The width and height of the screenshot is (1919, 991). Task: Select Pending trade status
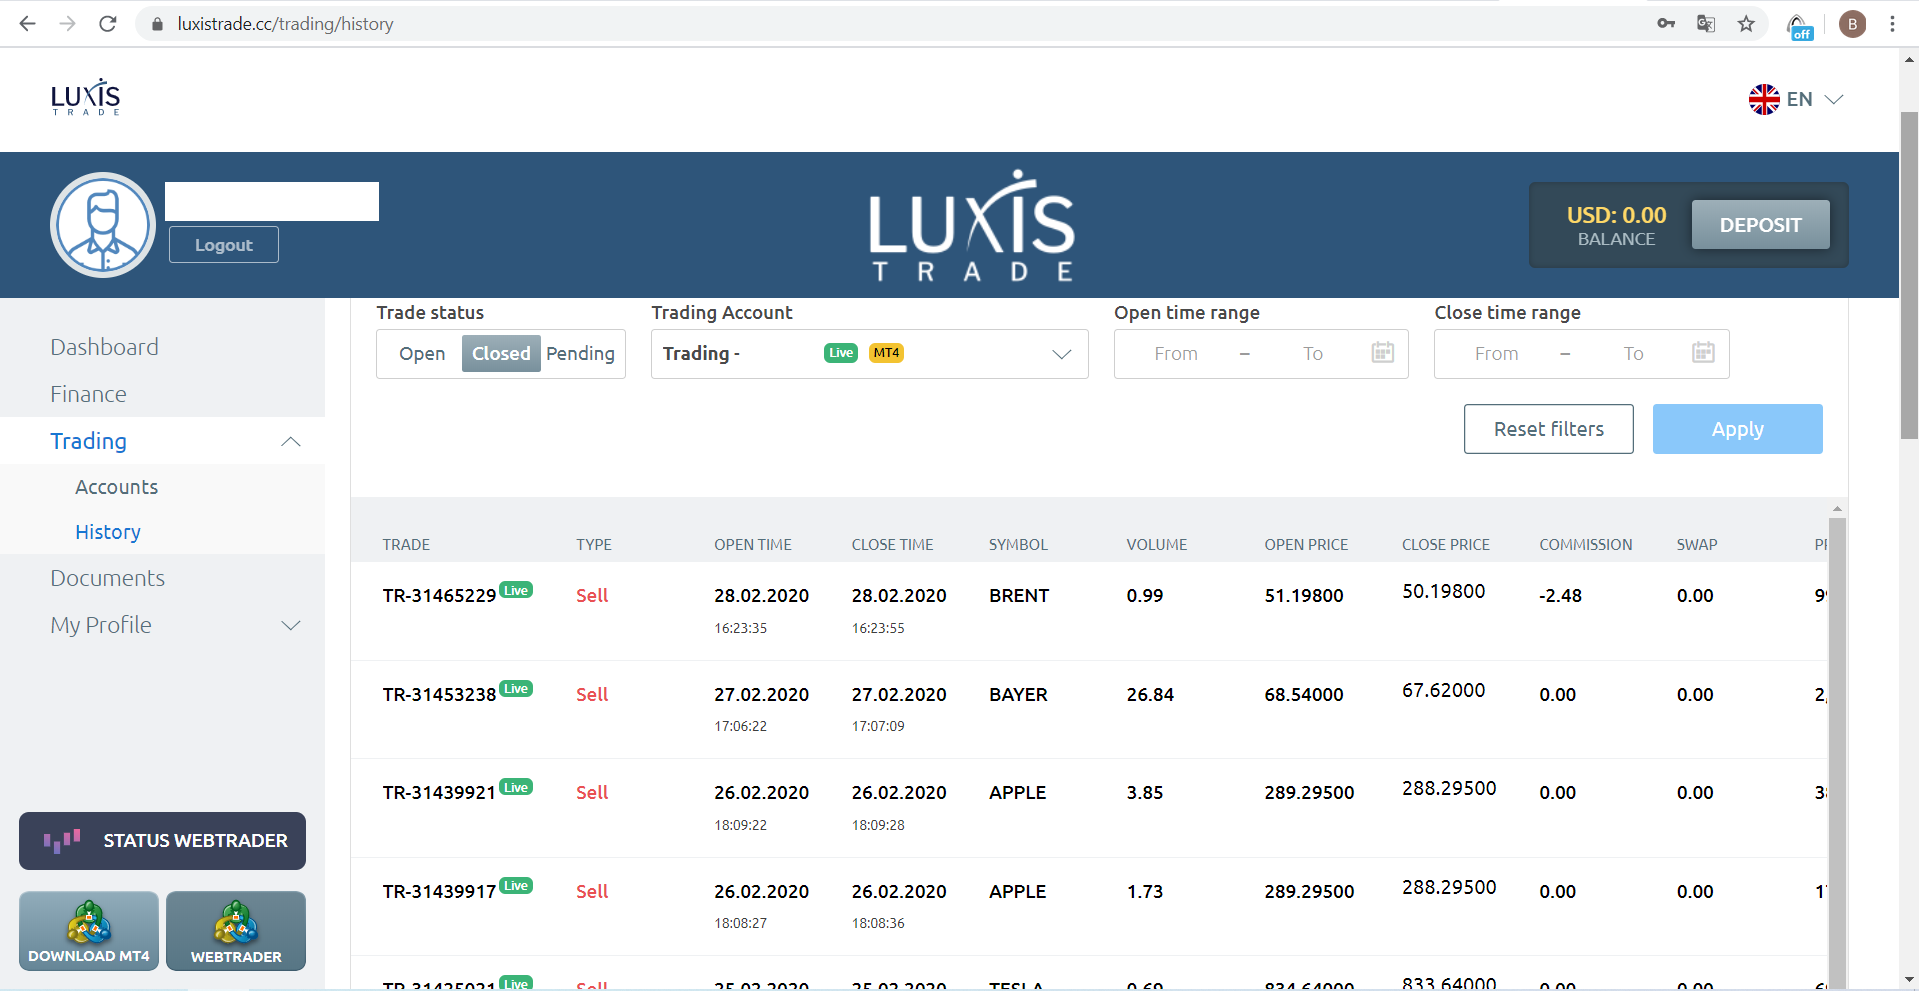coord(580,354)
